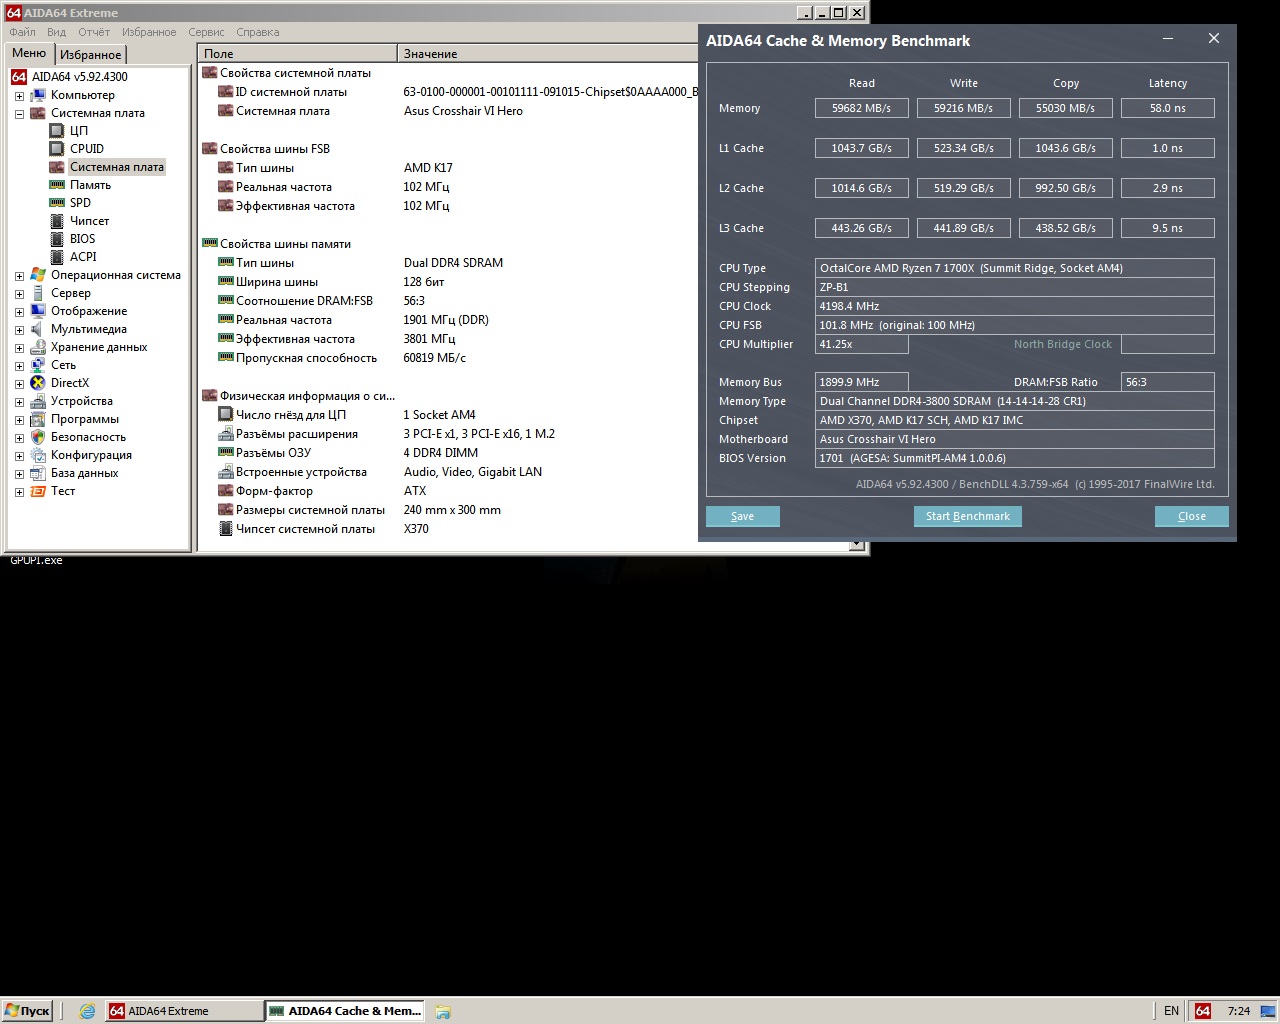Select the Разъёмы ОЗУ row
Image resolution: width=1280 pixels, height=1024 pixels.
(273, 453)
